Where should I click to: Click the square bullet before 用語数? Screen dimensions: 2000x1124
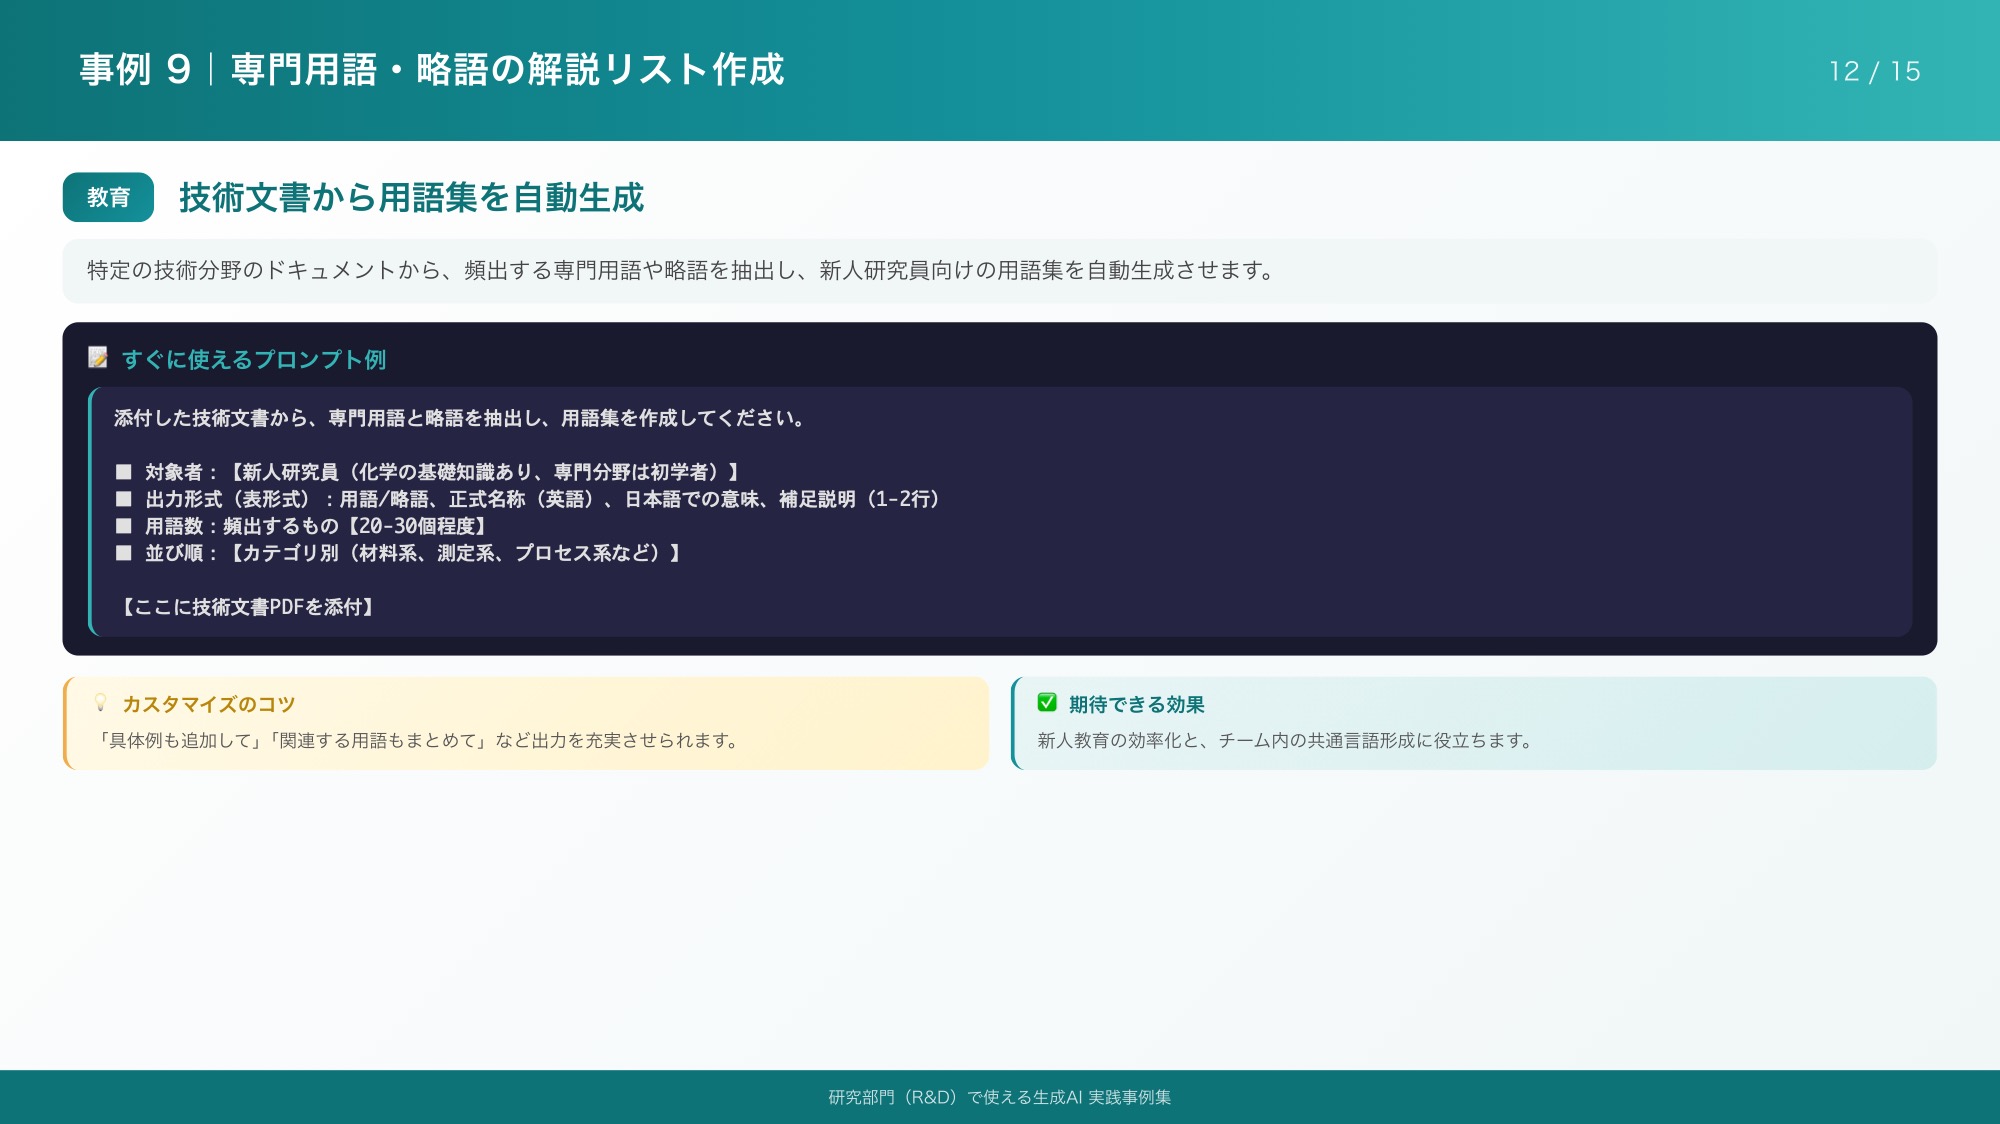point(124,526)
